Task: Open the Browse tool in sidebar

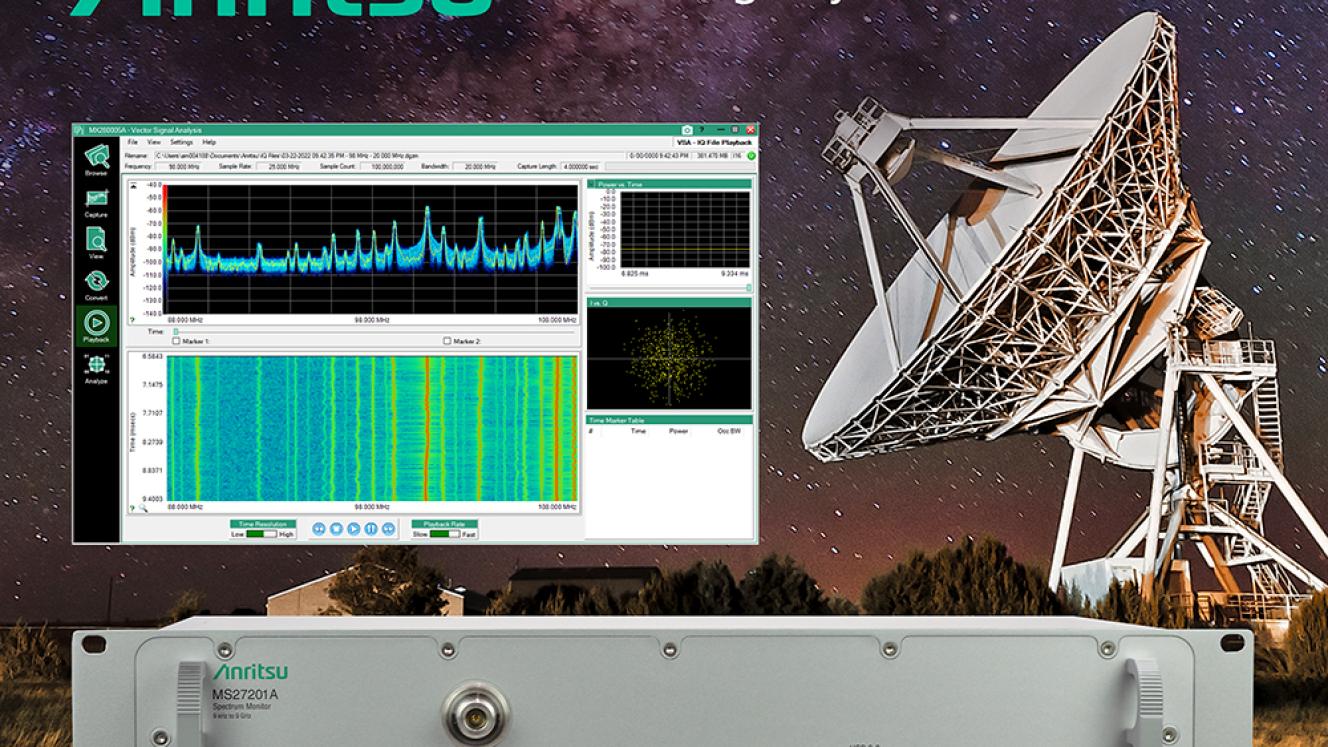Action: click(96, 159)
